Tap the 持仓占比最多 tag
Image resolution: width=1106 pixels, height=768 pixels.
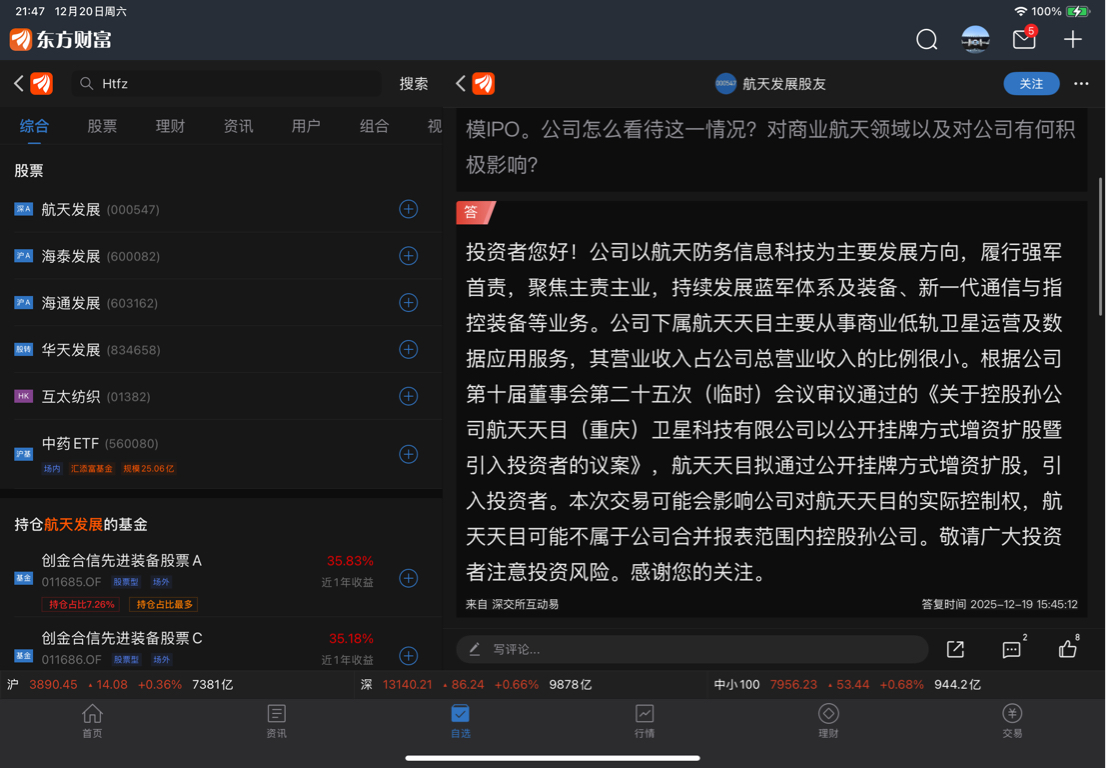point(164,604)
